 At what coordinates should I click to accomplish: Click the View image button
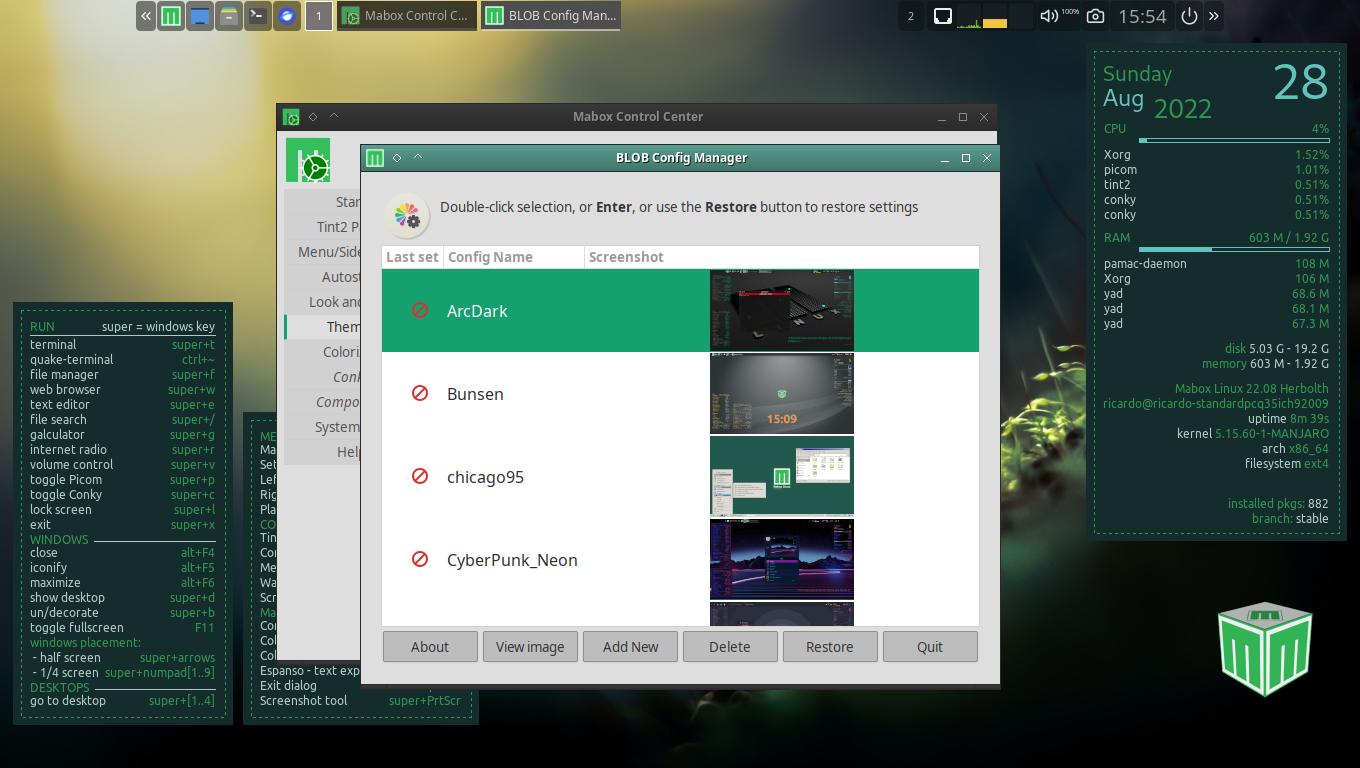click(530, 647)
